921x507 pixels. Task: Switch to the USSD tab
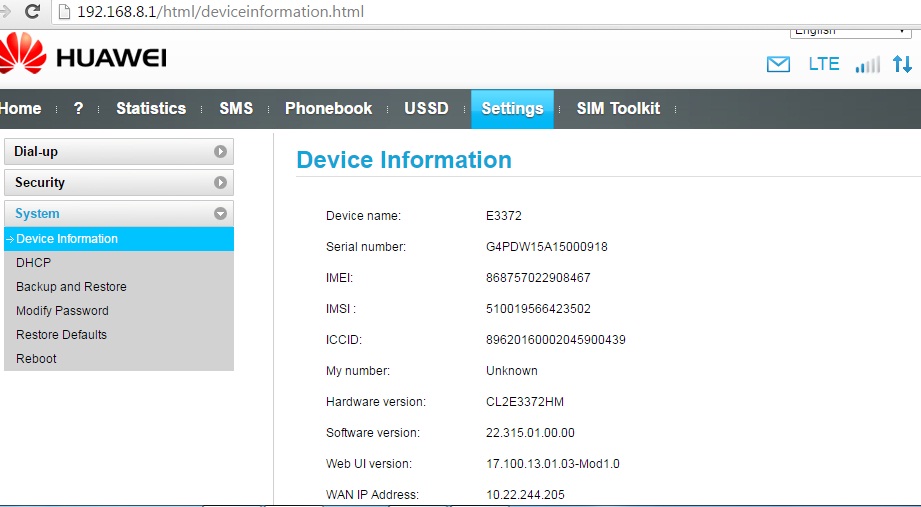pyautogui.click(x=426, y=109)
